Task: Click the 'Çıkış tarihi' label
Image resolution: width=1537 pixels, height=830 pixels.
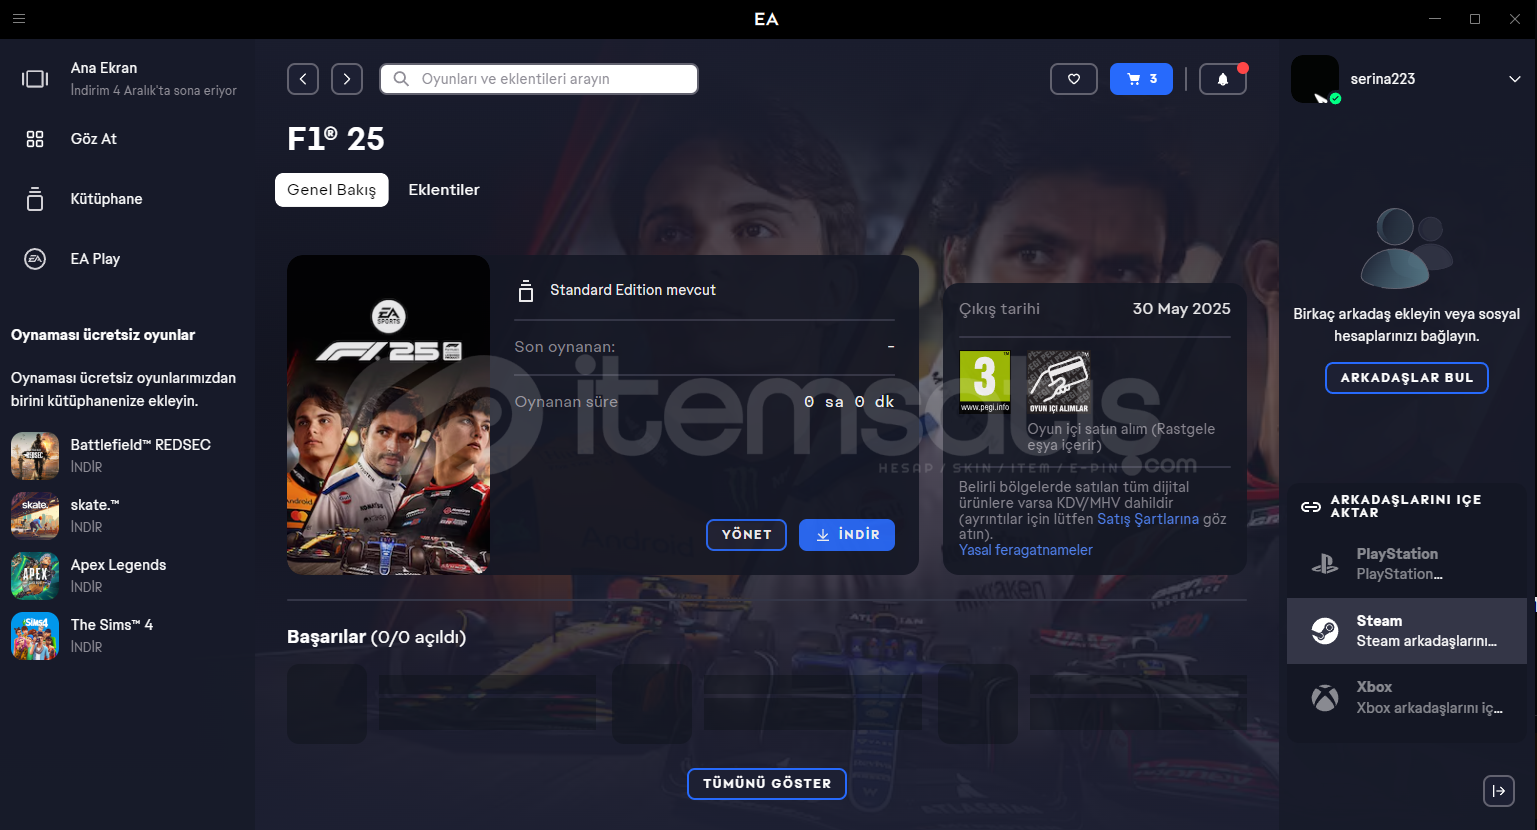Action: pos(999,309)
